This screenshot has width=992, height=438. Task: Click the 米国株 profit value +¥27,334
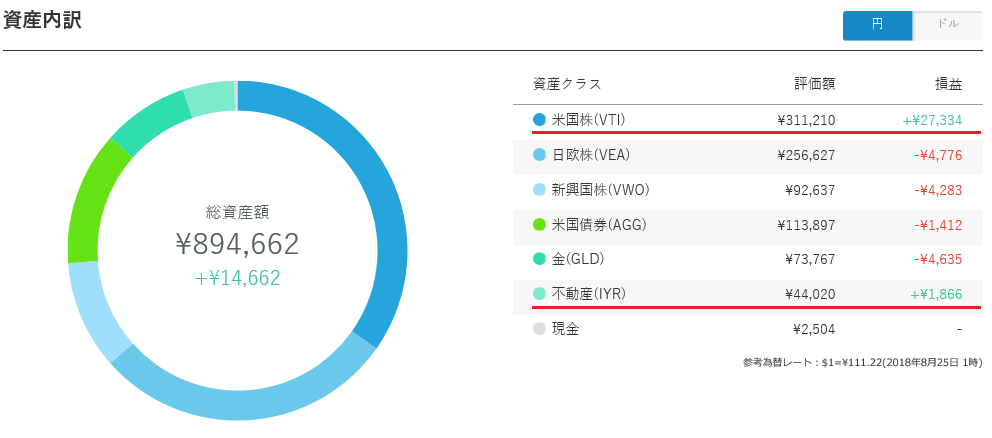pyautogui.click(x=932, y=120)
